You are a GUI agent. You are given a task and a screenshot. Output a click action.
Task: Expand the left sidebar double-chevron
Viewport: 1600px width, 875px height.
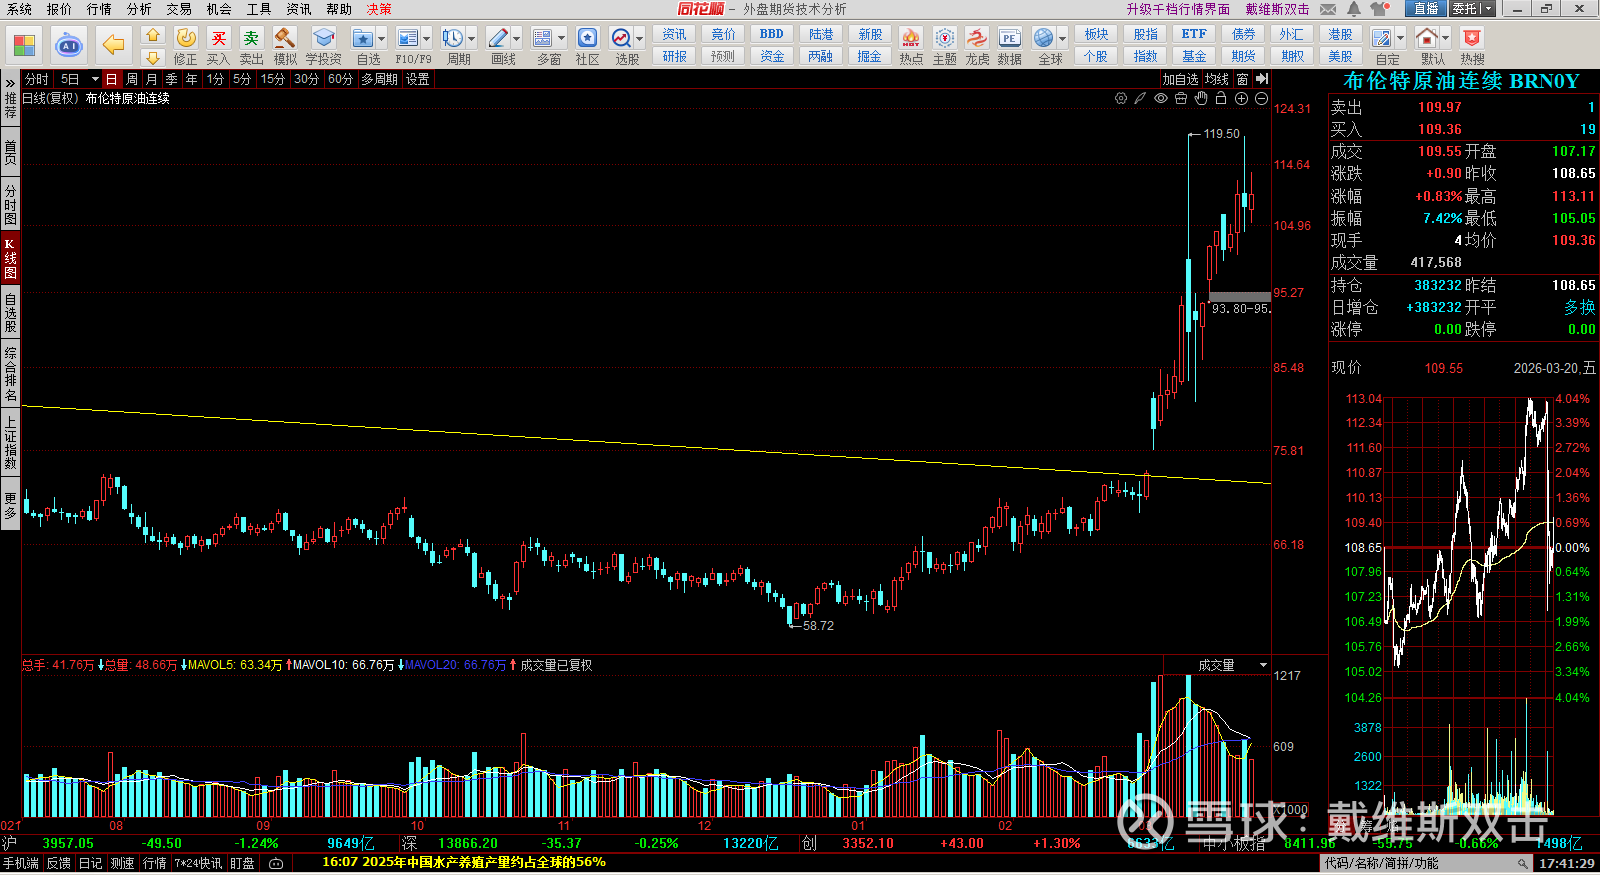tap(10, 83)
